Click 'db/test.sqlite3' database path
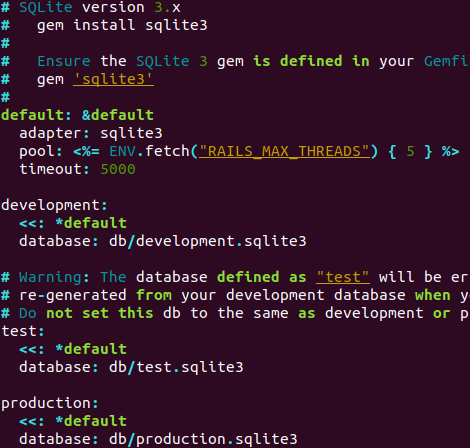The height and width of the screenshot is (448, 470). click(176, 367)
